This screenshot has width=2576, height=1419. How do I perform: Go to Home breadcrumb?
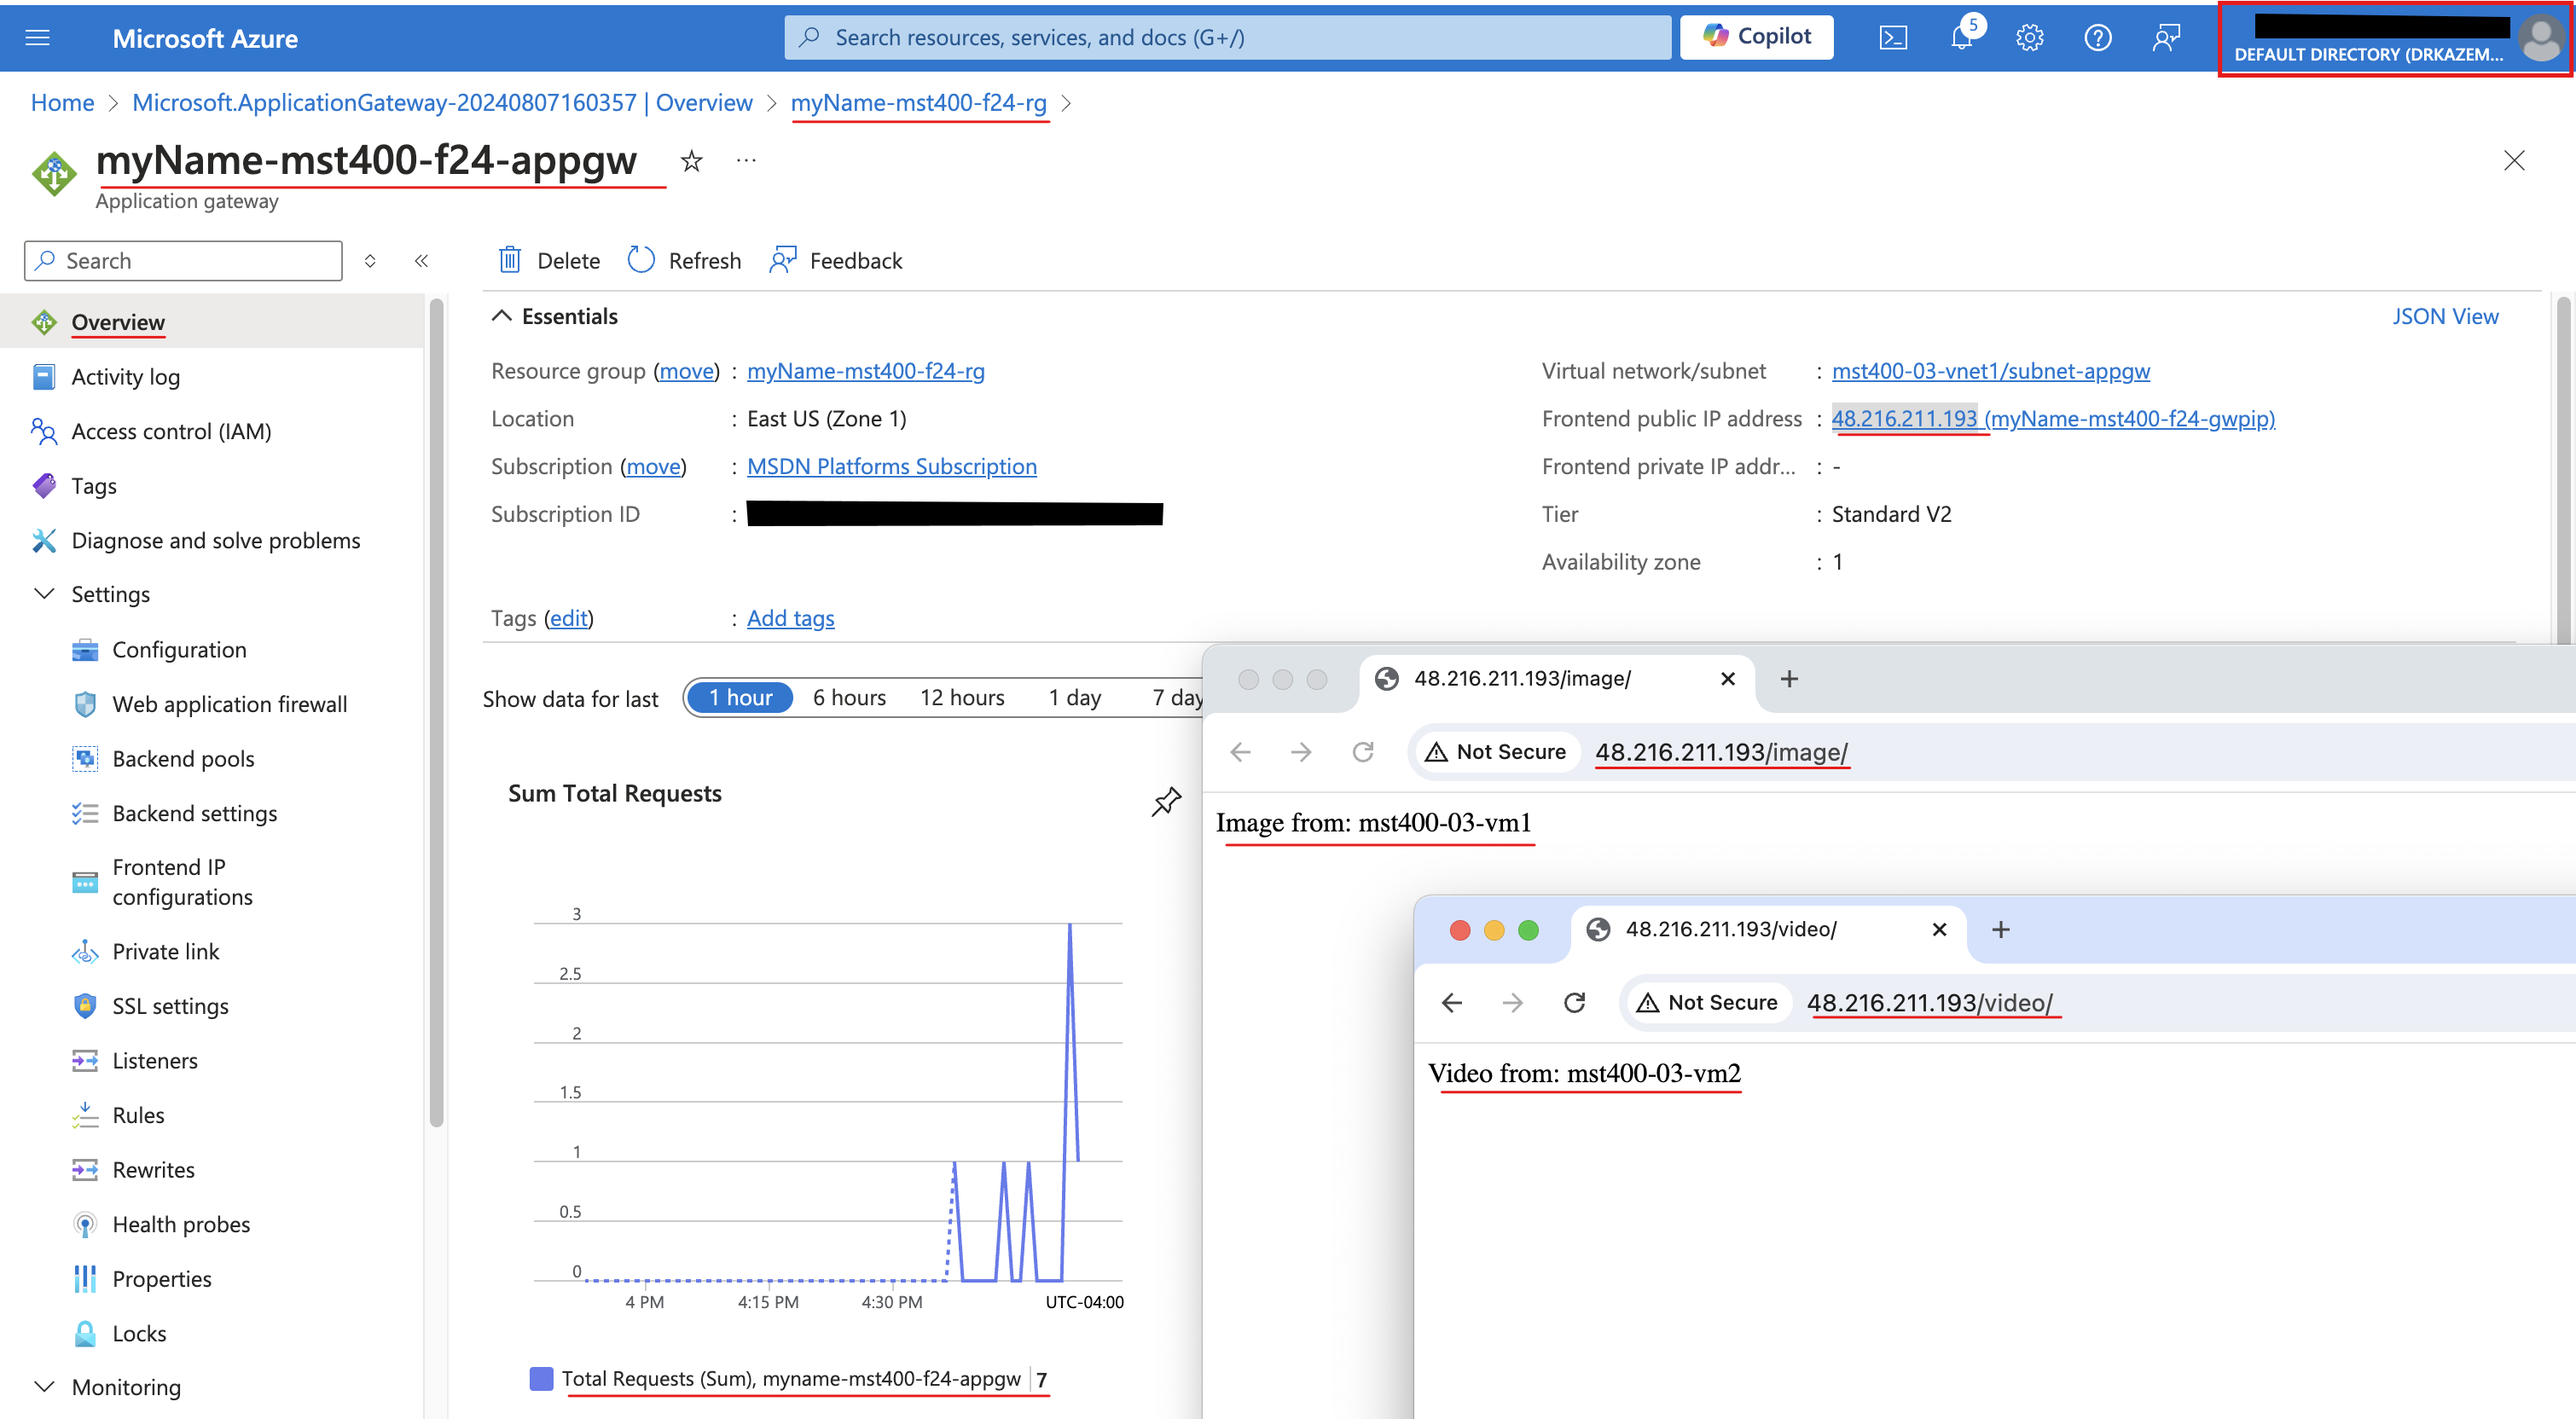tap(62, 103)
